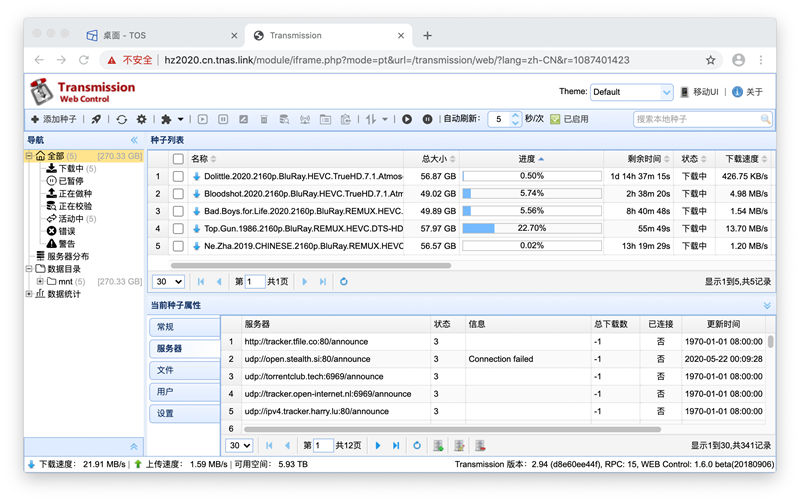Image resolution: width=800 pixels, height=502 pixels.
Task: Select 服务器分布 tree item
Action: click(x=62, y=256)
